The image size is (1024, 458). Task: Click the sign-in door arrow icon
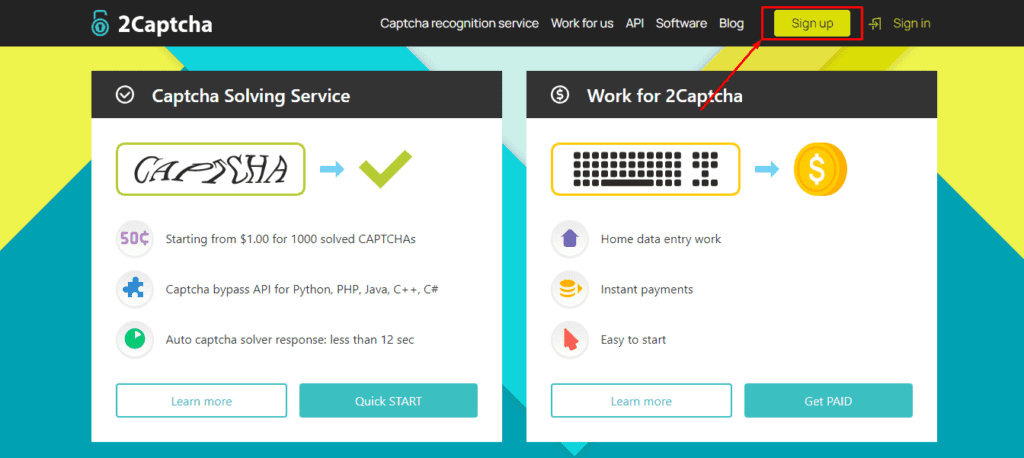click(875, 23)
